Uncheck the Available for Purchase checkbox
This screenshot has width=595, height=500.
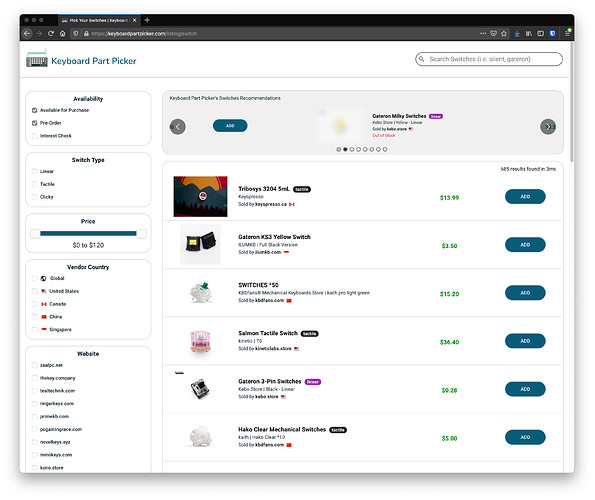[35, 110]
